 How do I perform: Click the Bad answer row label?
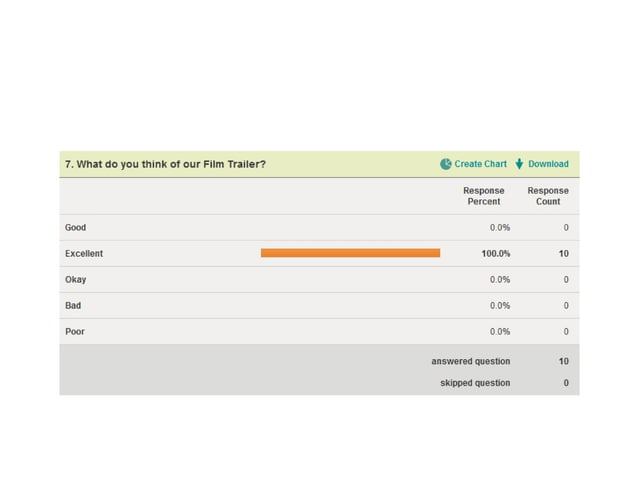point(73,306)
